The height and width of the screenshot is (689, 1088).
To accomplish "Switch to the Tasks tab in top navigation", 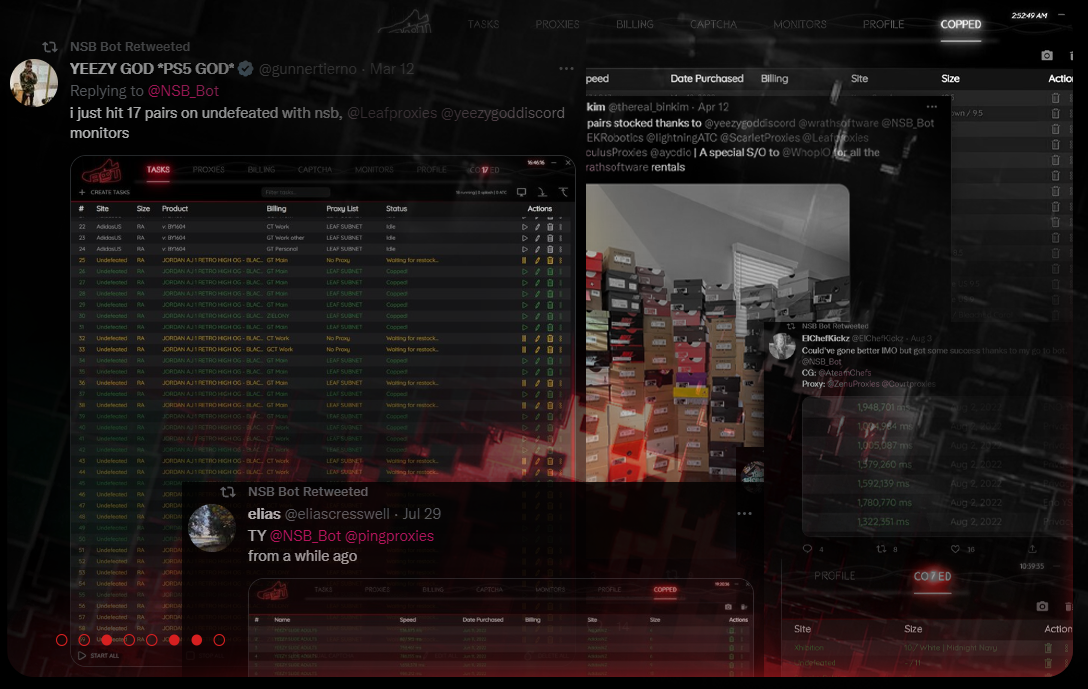I will point(483,24).
